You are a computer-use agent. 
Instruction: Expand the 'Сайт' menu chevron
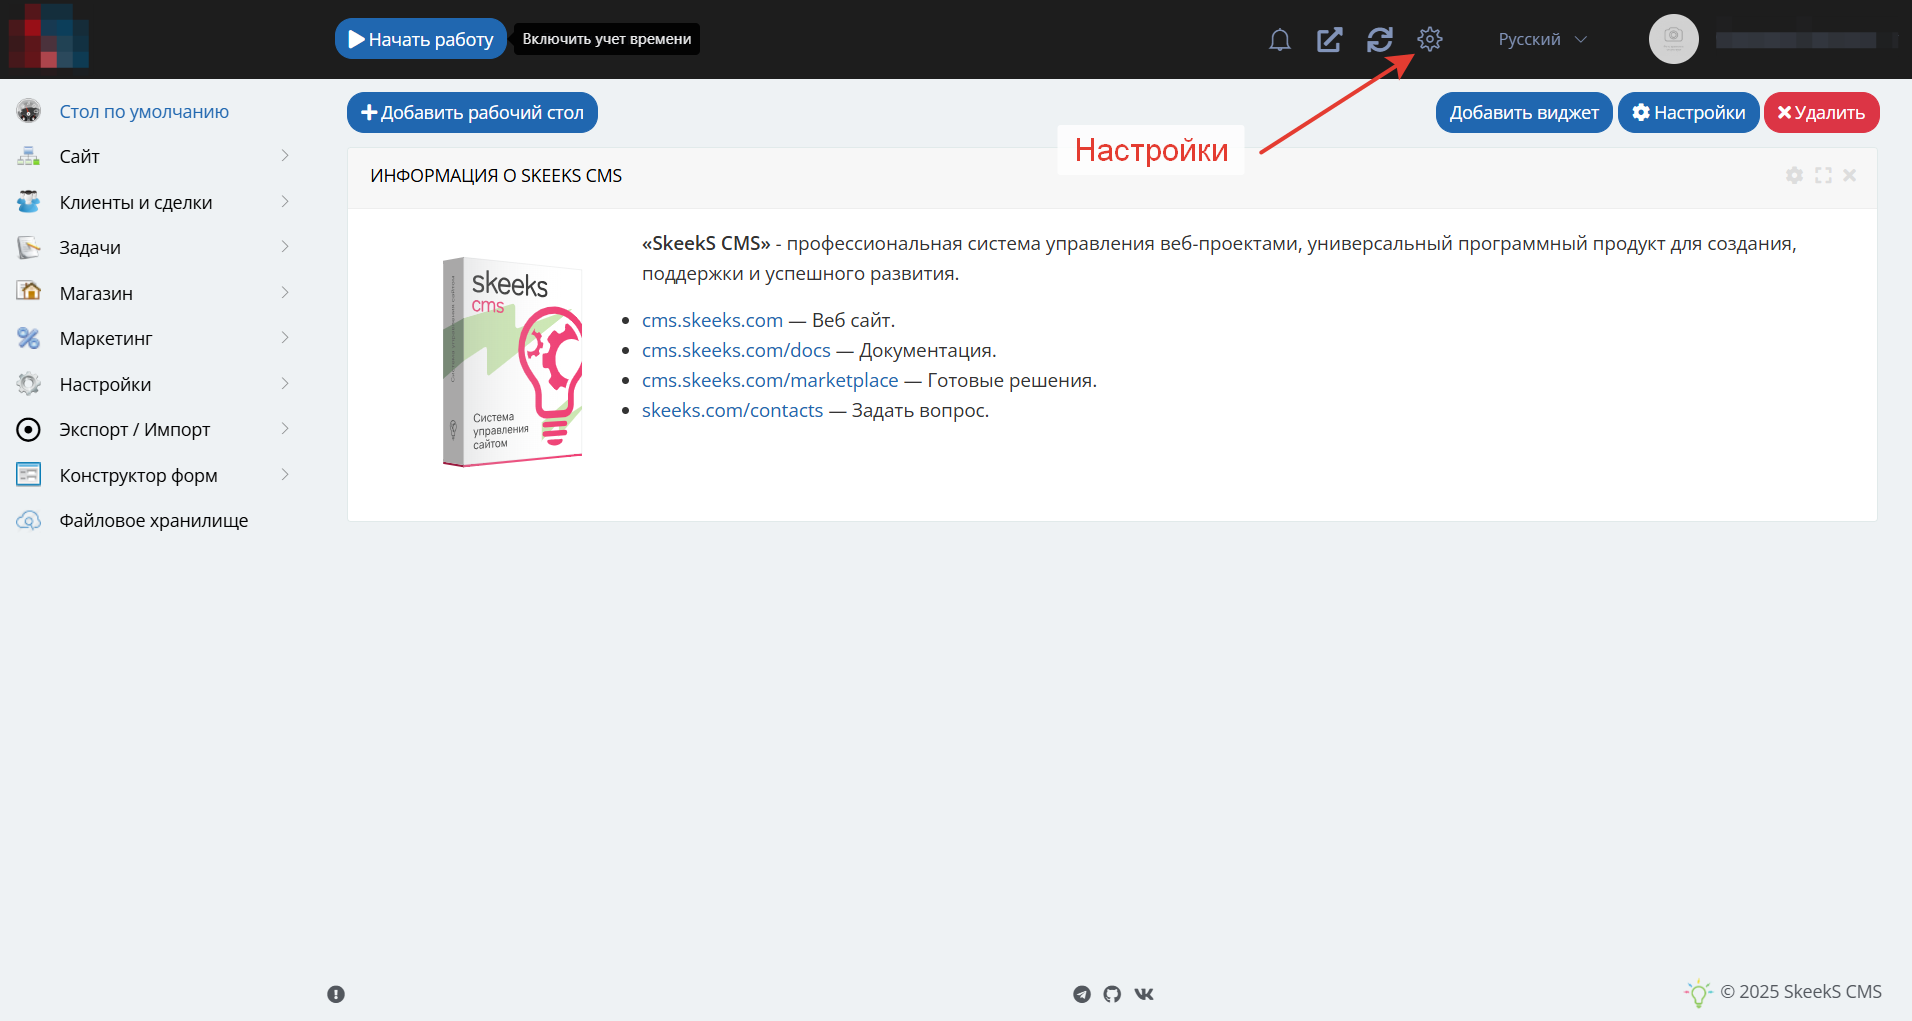(x=285, y=156)
